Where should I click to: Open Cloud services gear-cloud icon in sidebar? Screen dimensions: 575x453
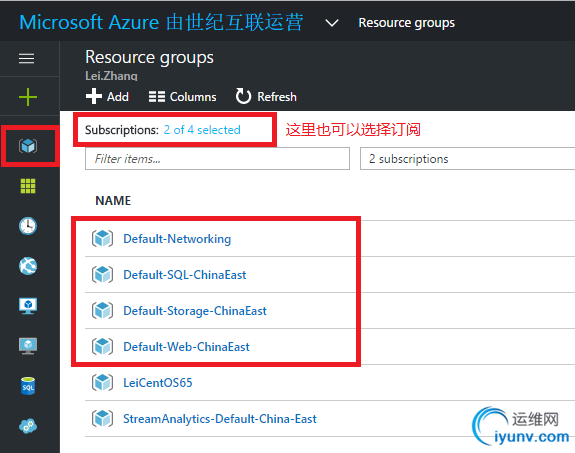28,426
